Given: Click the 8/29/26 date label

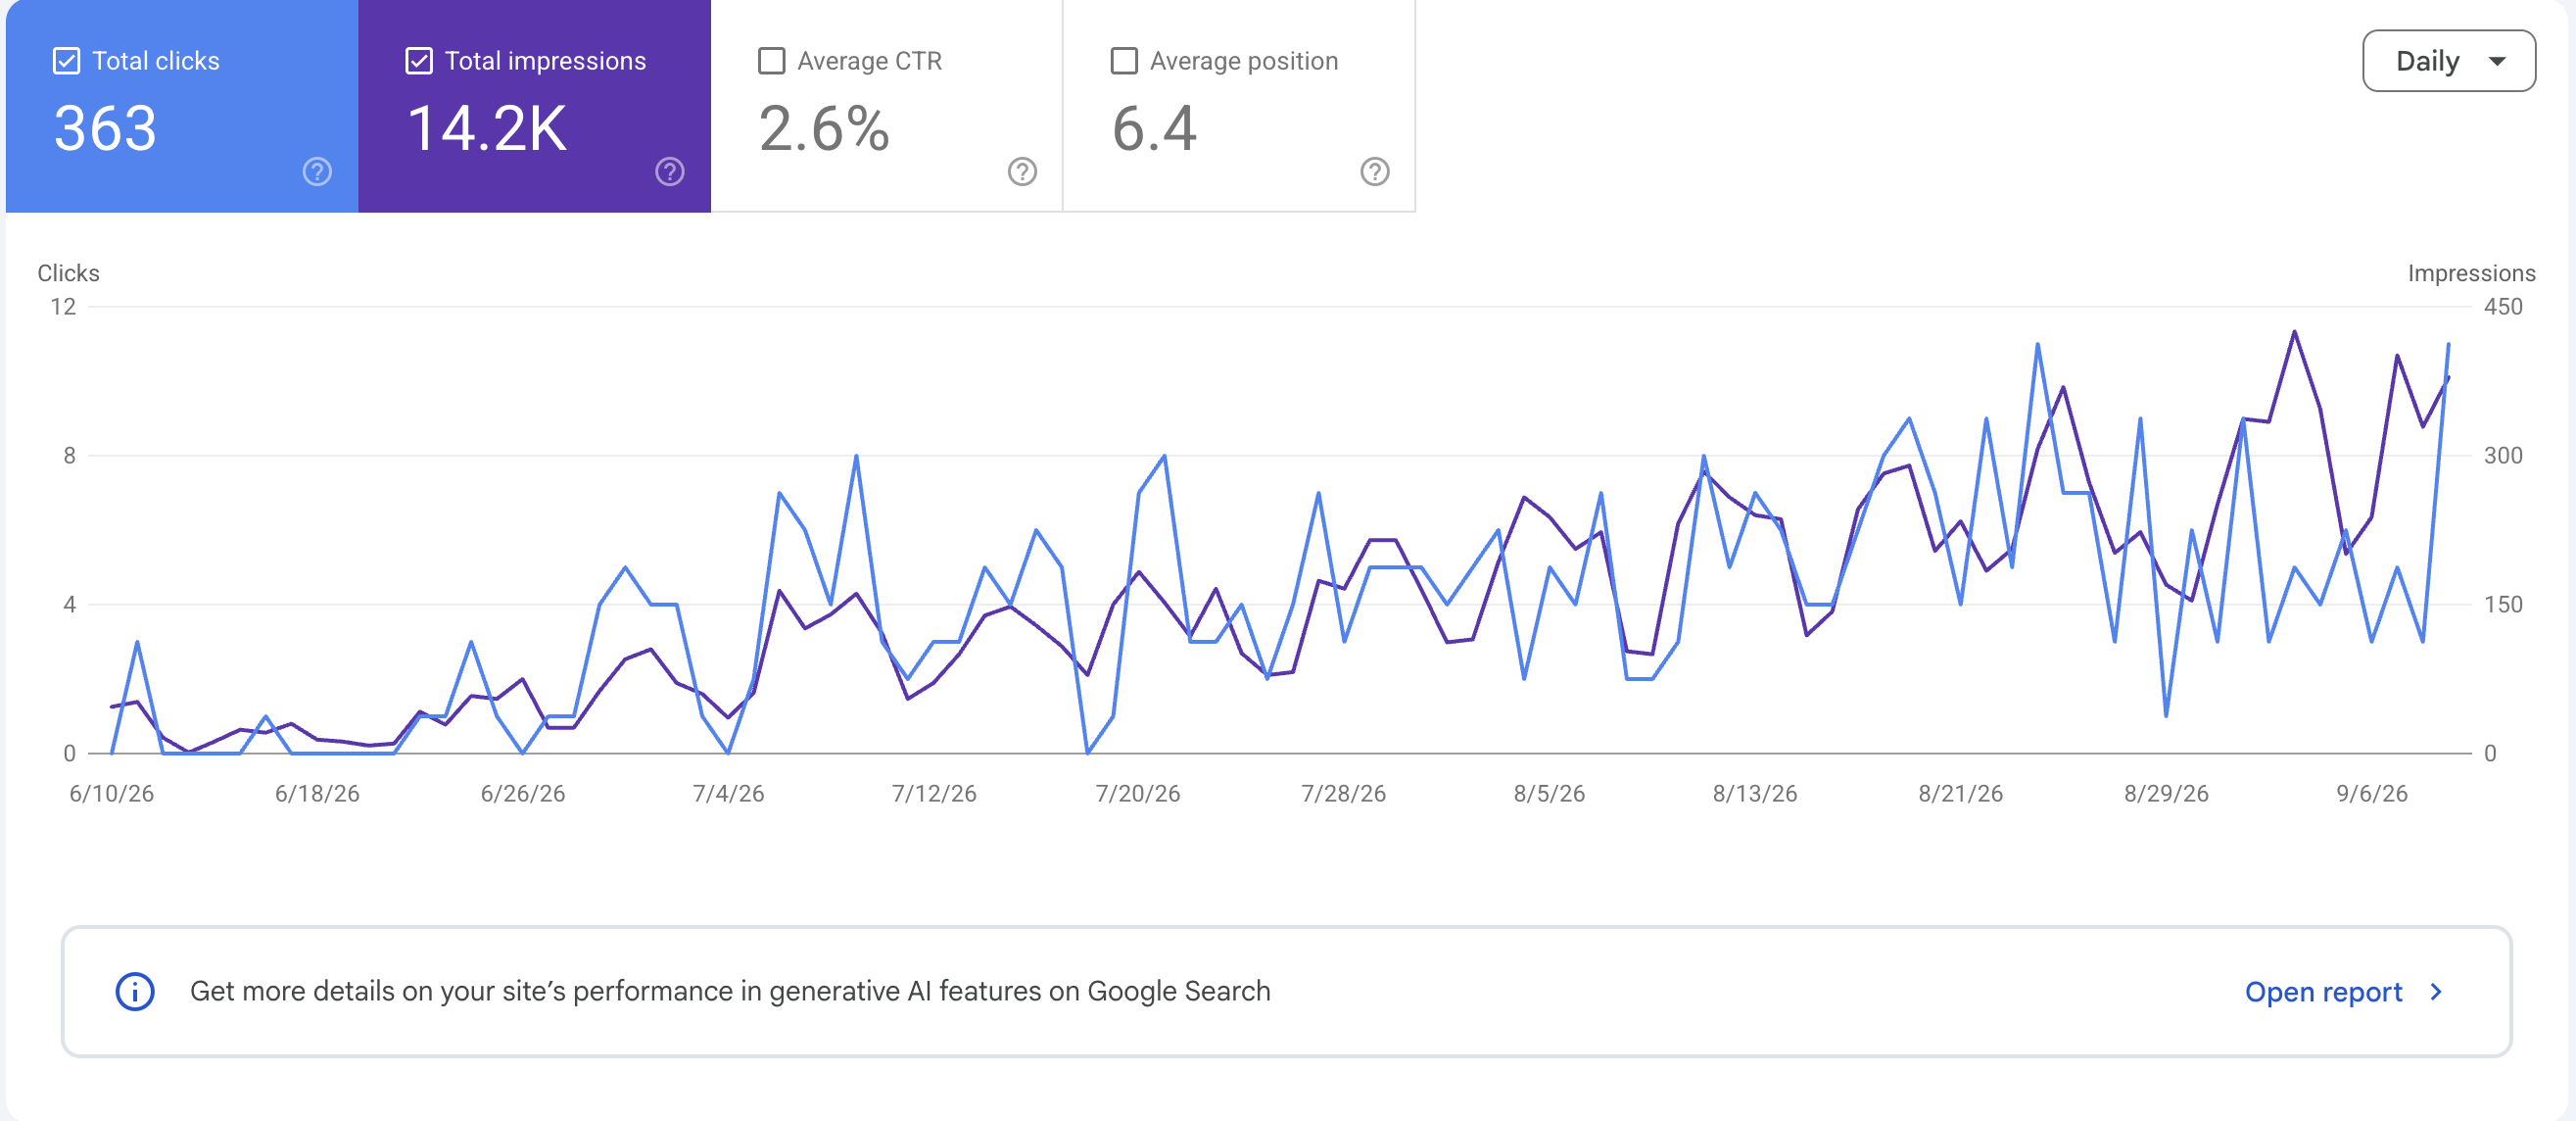Looking at the screenshot, I should click(x=2166, y=794).
